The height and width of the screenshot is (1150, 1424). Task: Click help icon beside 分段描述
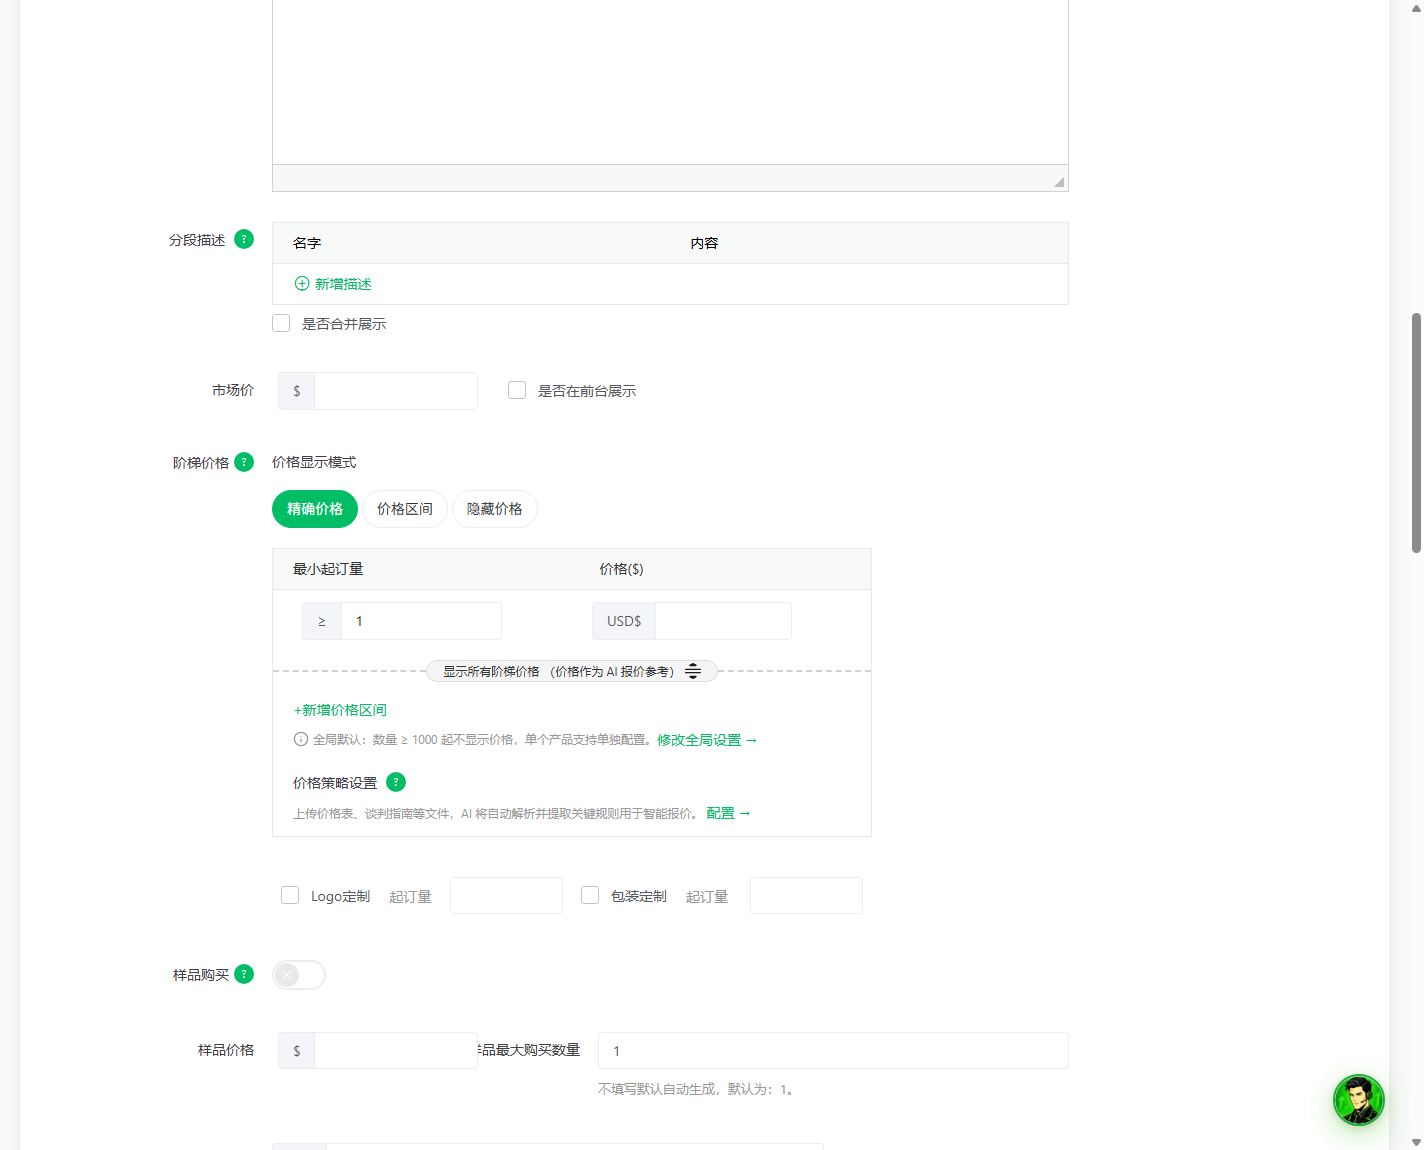244,239
